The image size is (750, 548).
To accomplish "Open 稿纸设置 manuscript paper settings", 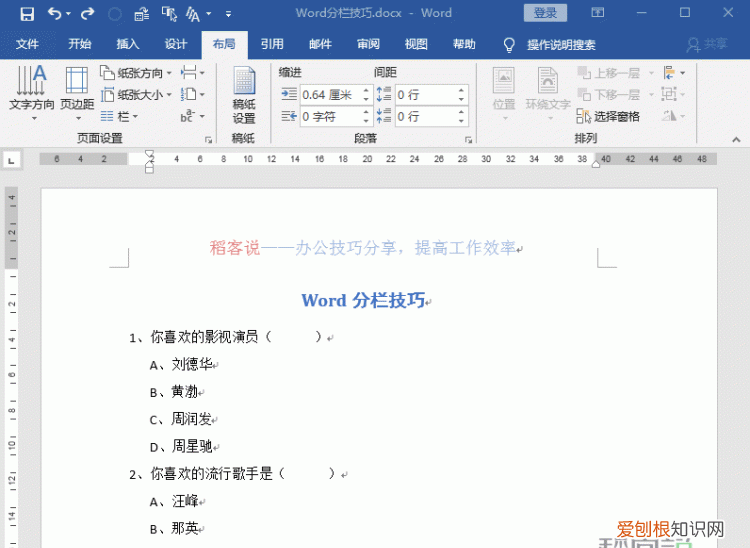I will pos(243,96).
